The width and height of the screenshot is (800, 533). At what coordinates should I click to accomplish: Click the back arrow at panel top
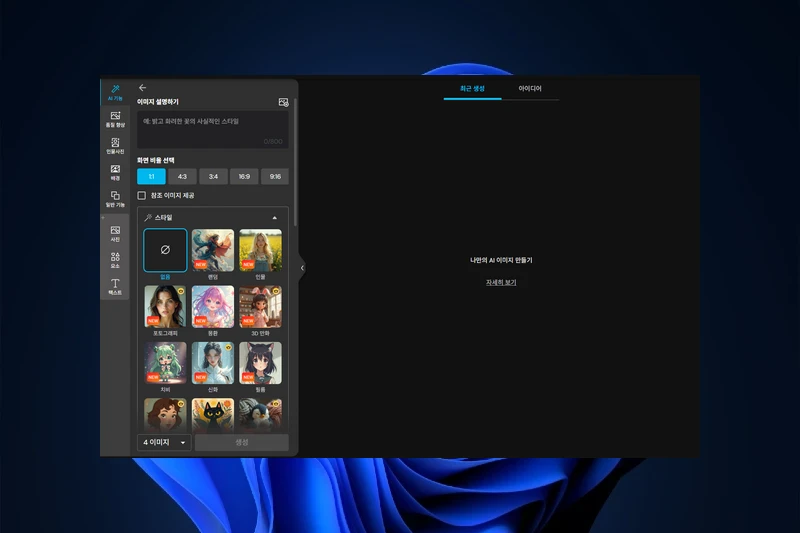pos(142,88)
